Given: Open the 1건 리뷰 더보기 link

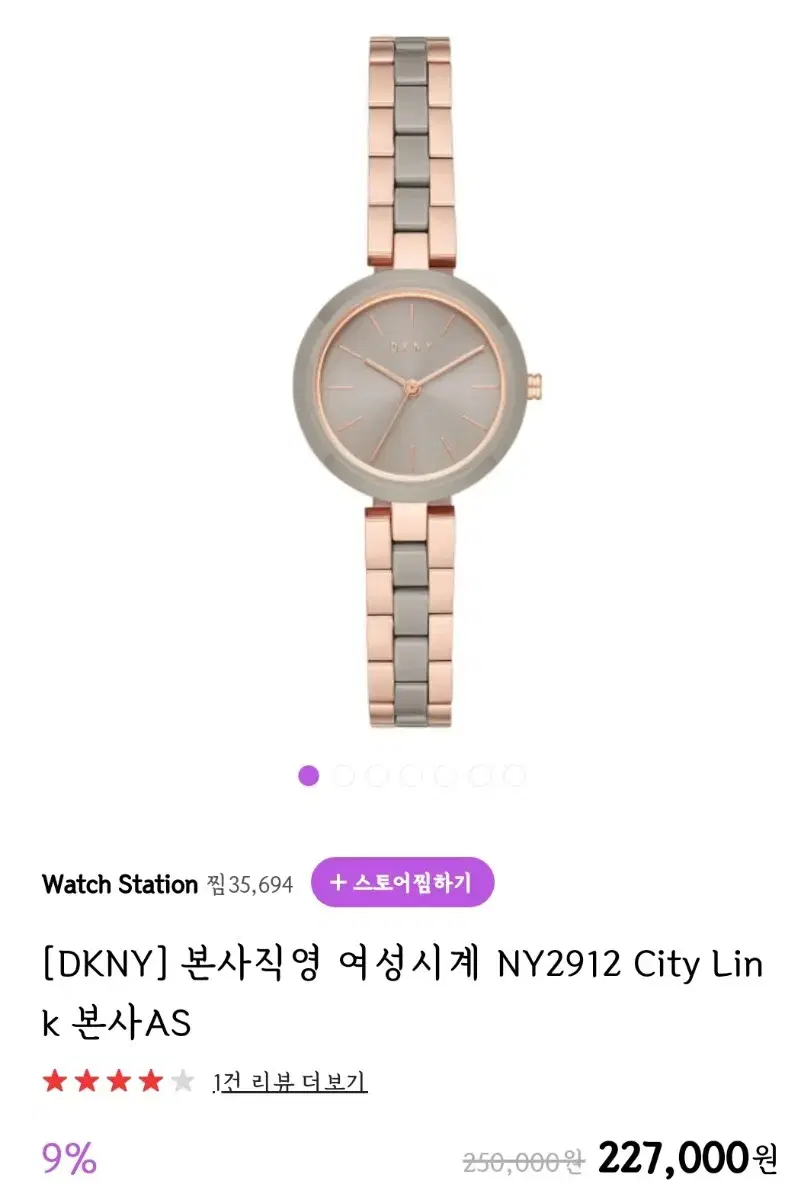Looking at the screenshot, I should (290, 1082).
